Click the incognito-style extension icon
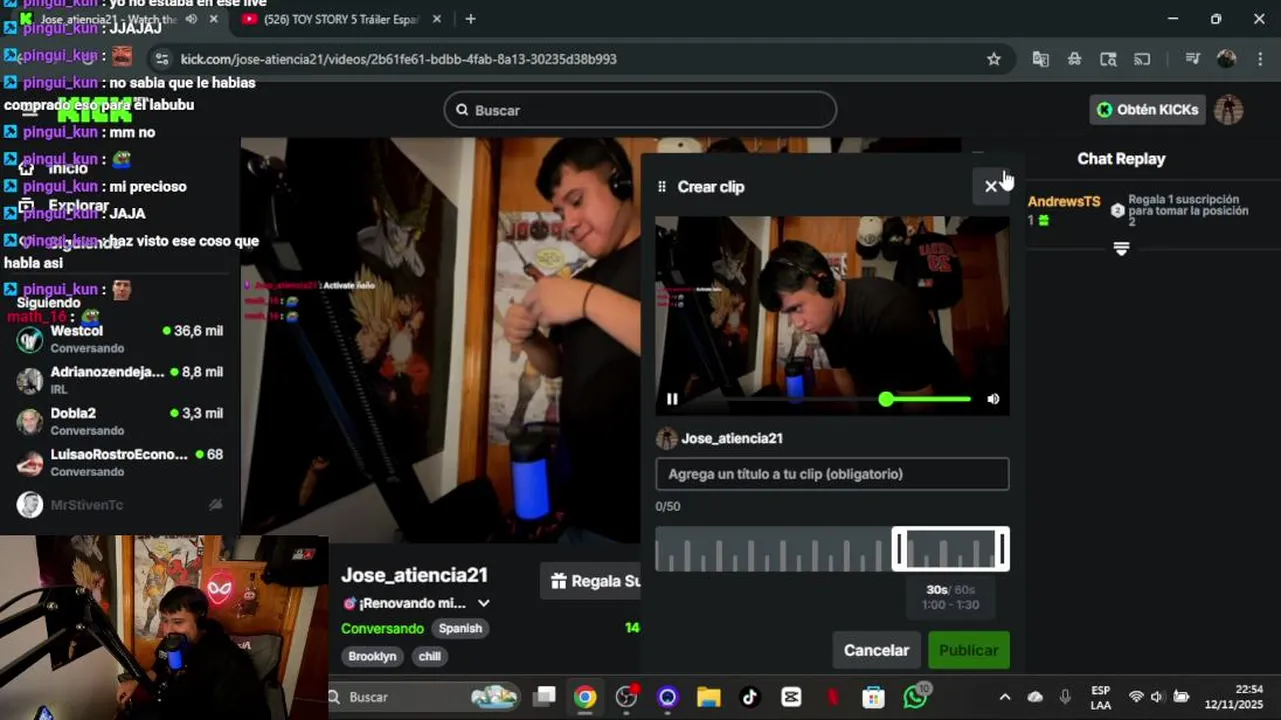The height and width of the screenshot is (720, 1281). [1074, 59]
